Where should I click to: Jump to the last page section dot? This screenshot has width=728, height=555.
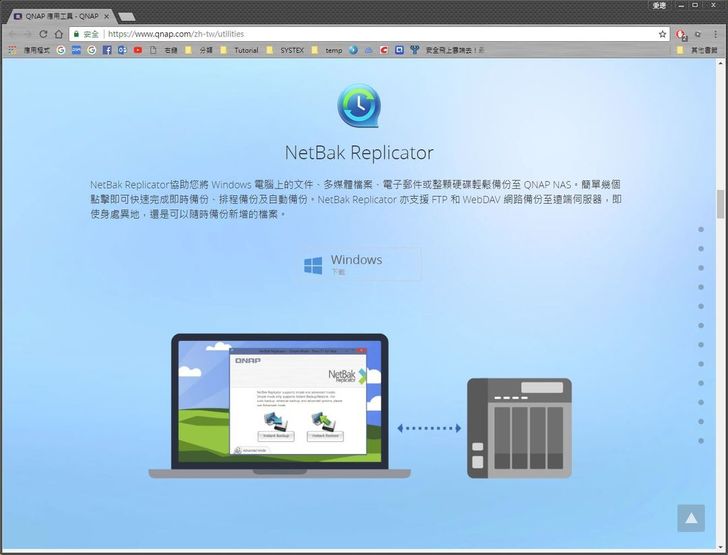click(701, 441)
